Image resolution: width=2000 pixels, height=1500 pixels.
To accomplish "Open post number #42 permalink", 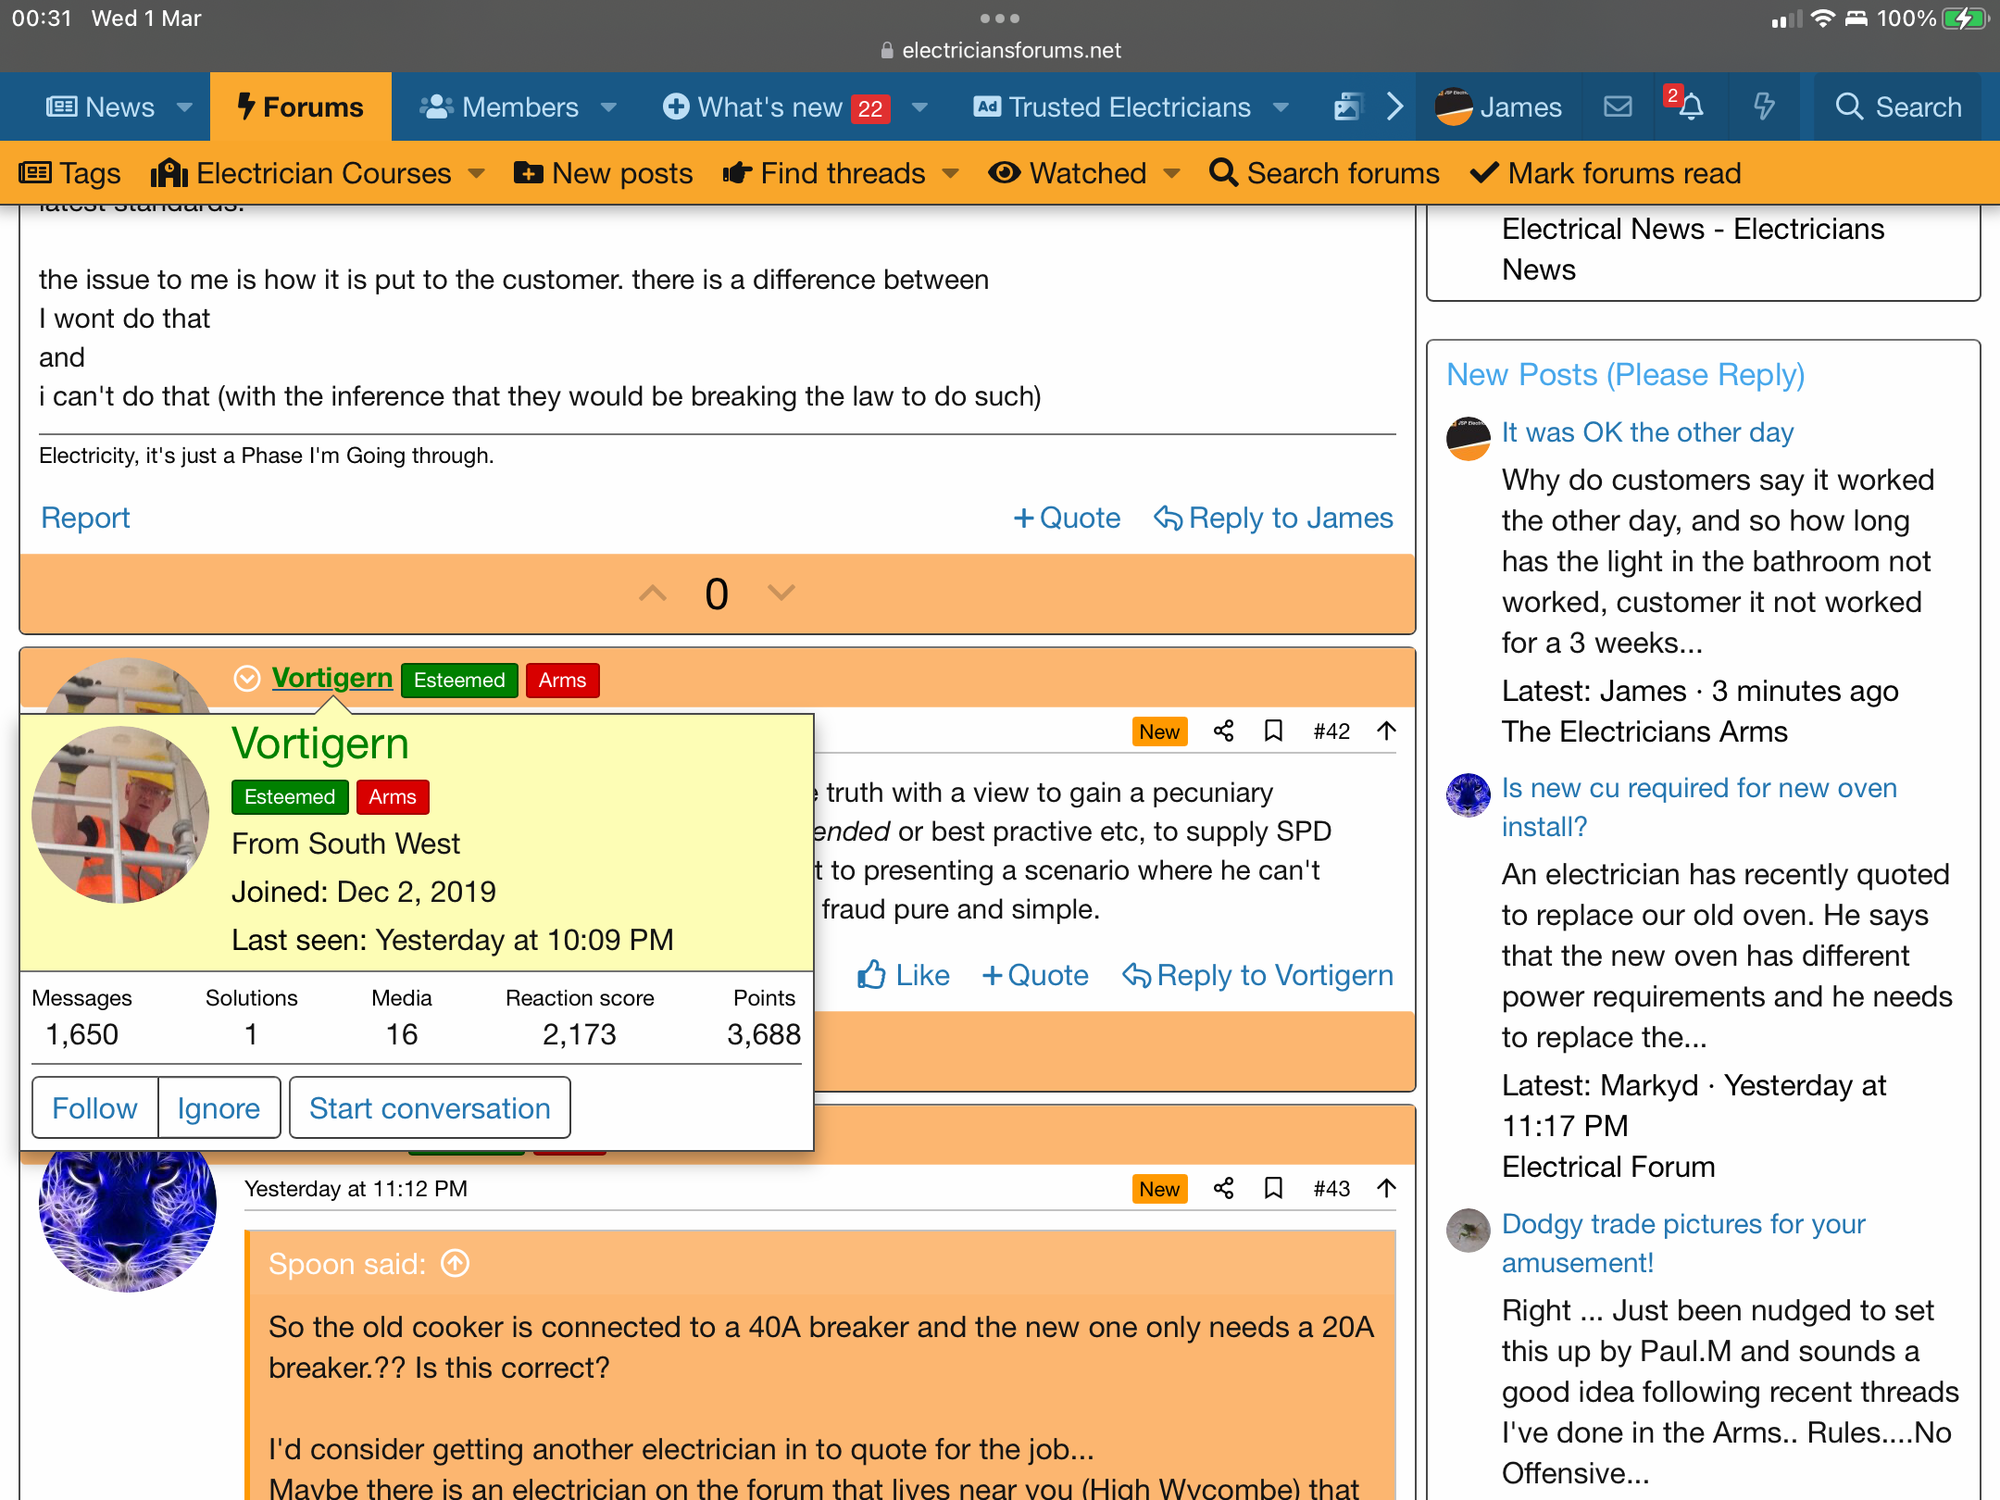I will point(1331,731).
